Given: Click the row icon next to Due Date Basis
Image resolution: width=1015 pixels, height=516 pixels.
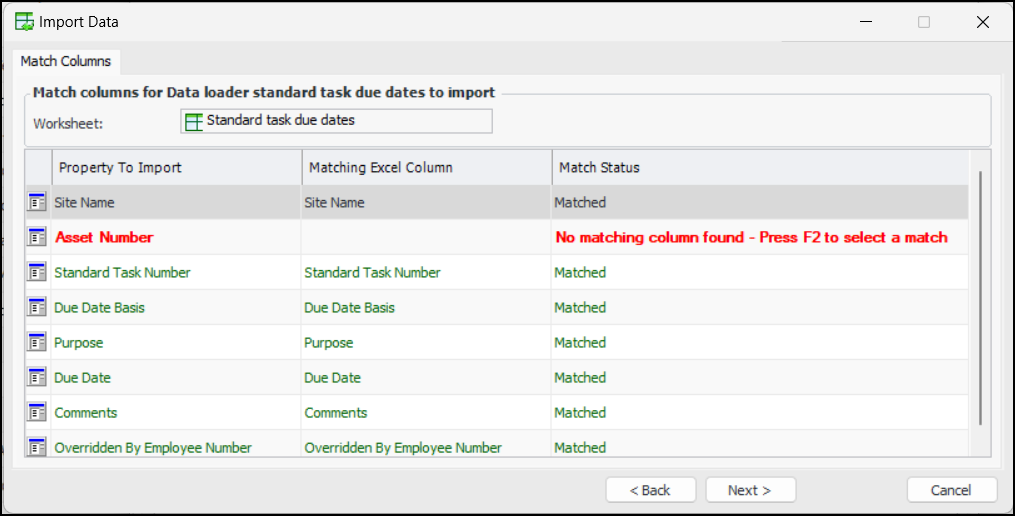Looking at the screenshot, I should [x=37, y=307].
